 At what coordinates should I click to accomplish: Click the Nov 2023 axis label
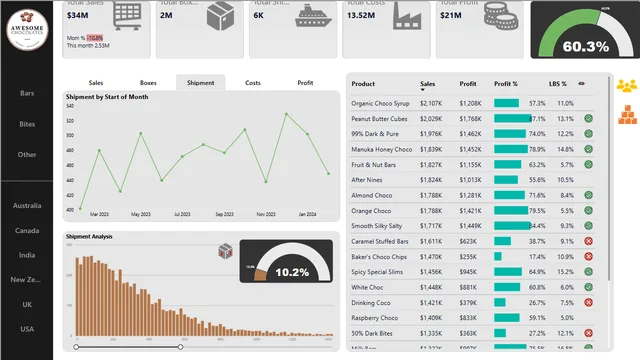tap(266, 214)
